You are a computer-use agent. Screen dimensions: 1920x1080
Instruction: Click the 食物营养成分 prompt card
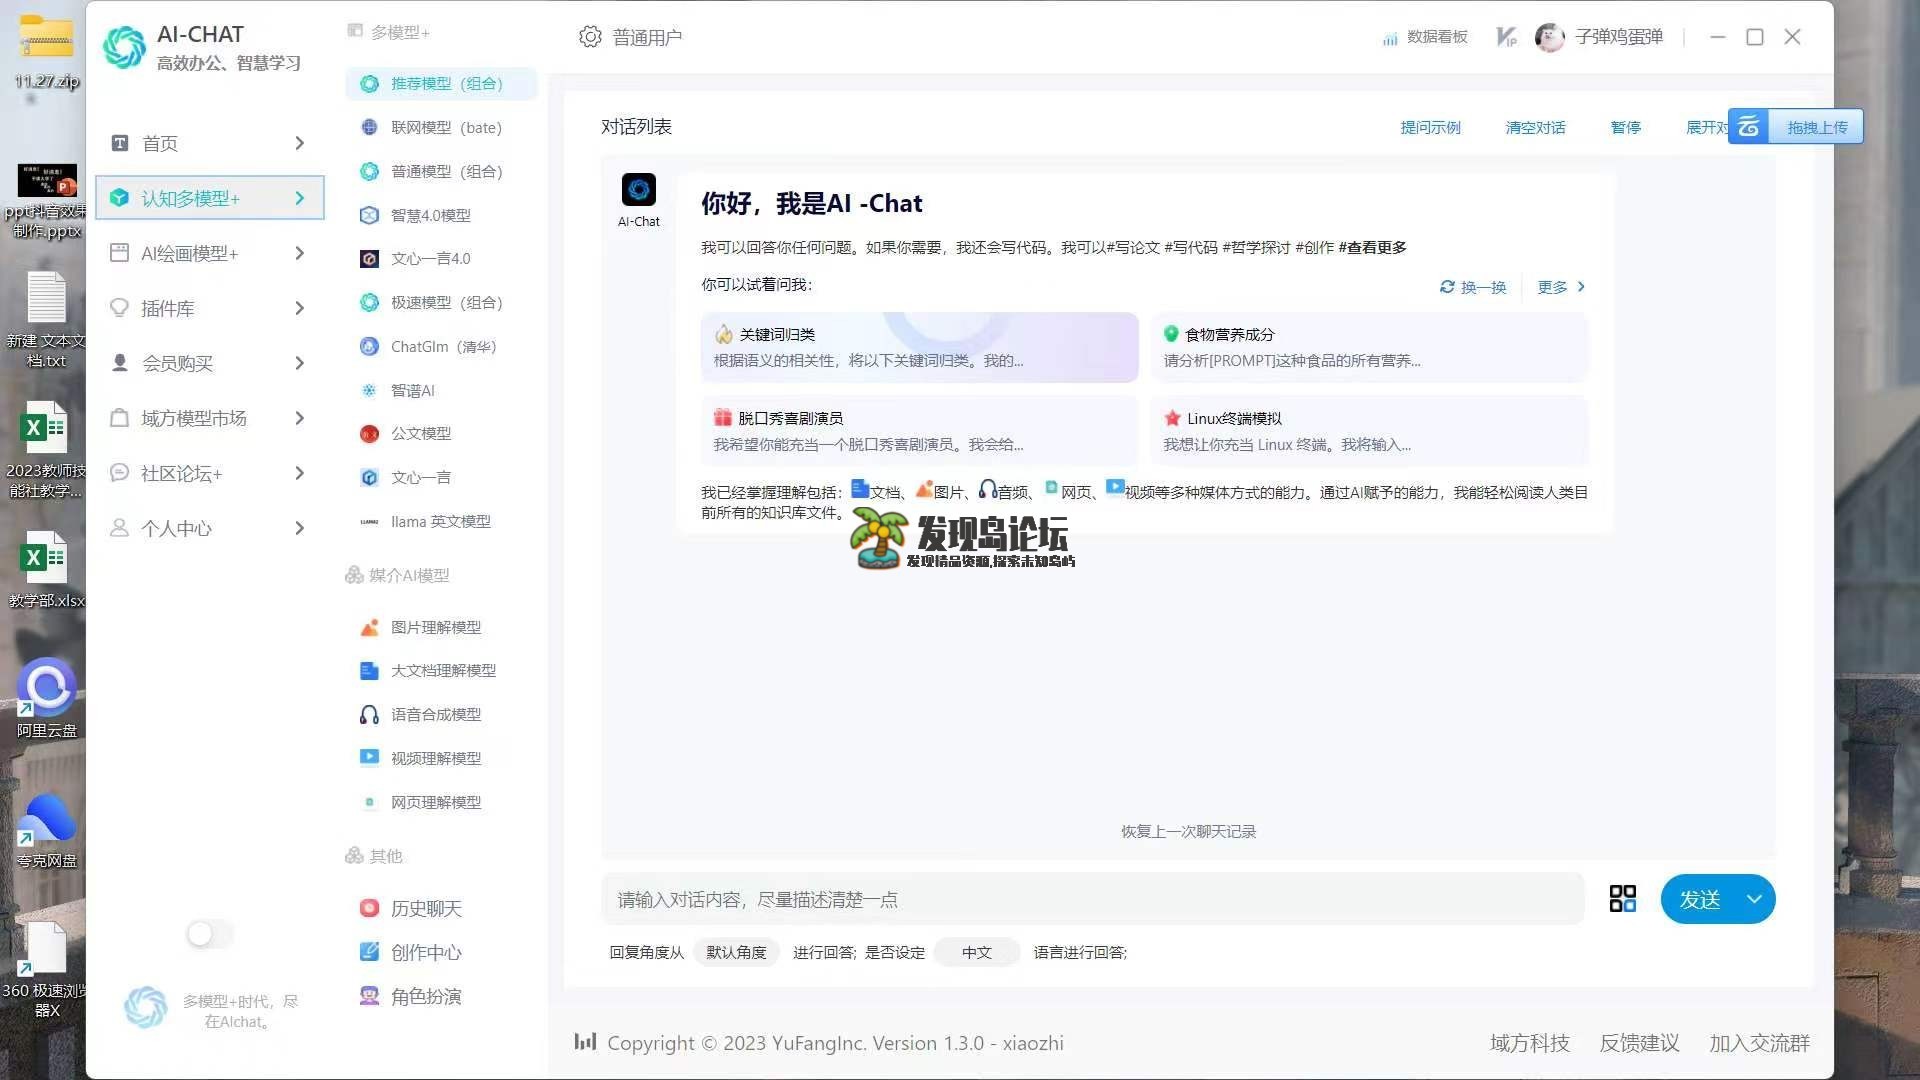(1369, 347)
